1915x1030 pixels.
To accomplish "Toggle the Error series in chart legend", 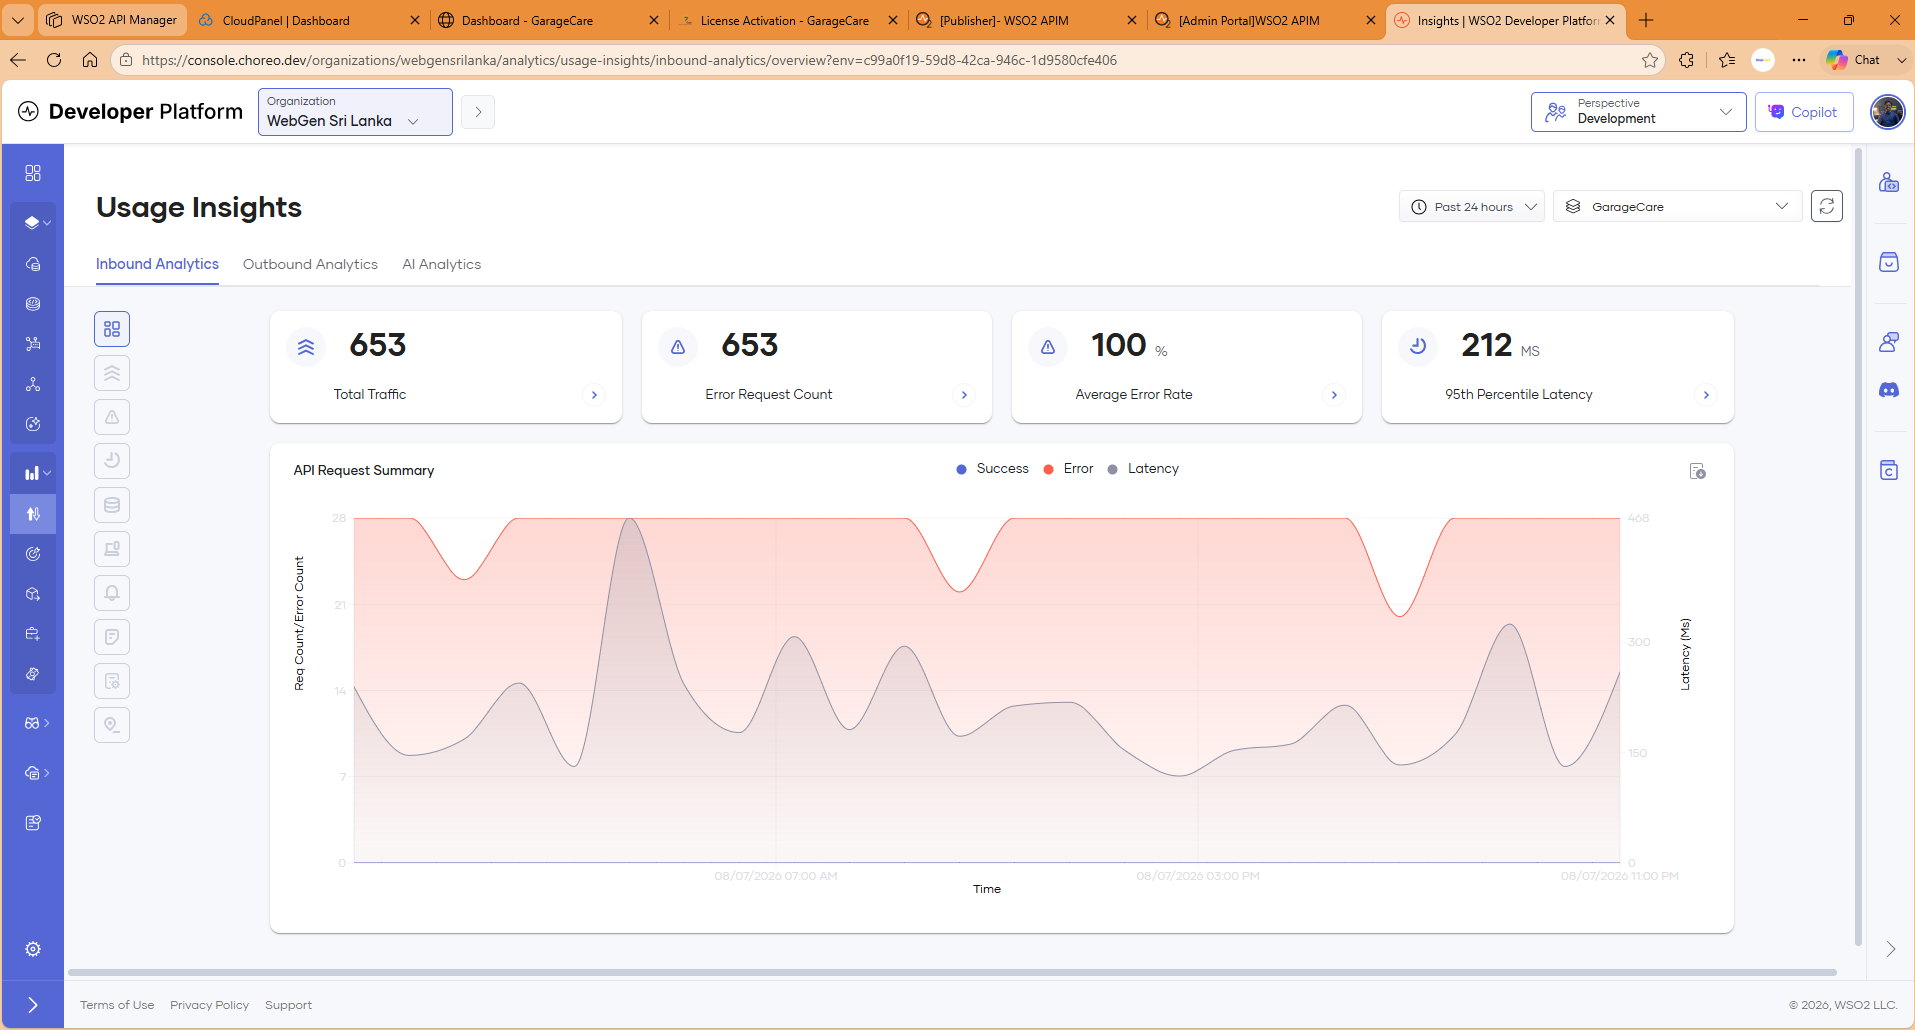I will tap(1068, 469).
